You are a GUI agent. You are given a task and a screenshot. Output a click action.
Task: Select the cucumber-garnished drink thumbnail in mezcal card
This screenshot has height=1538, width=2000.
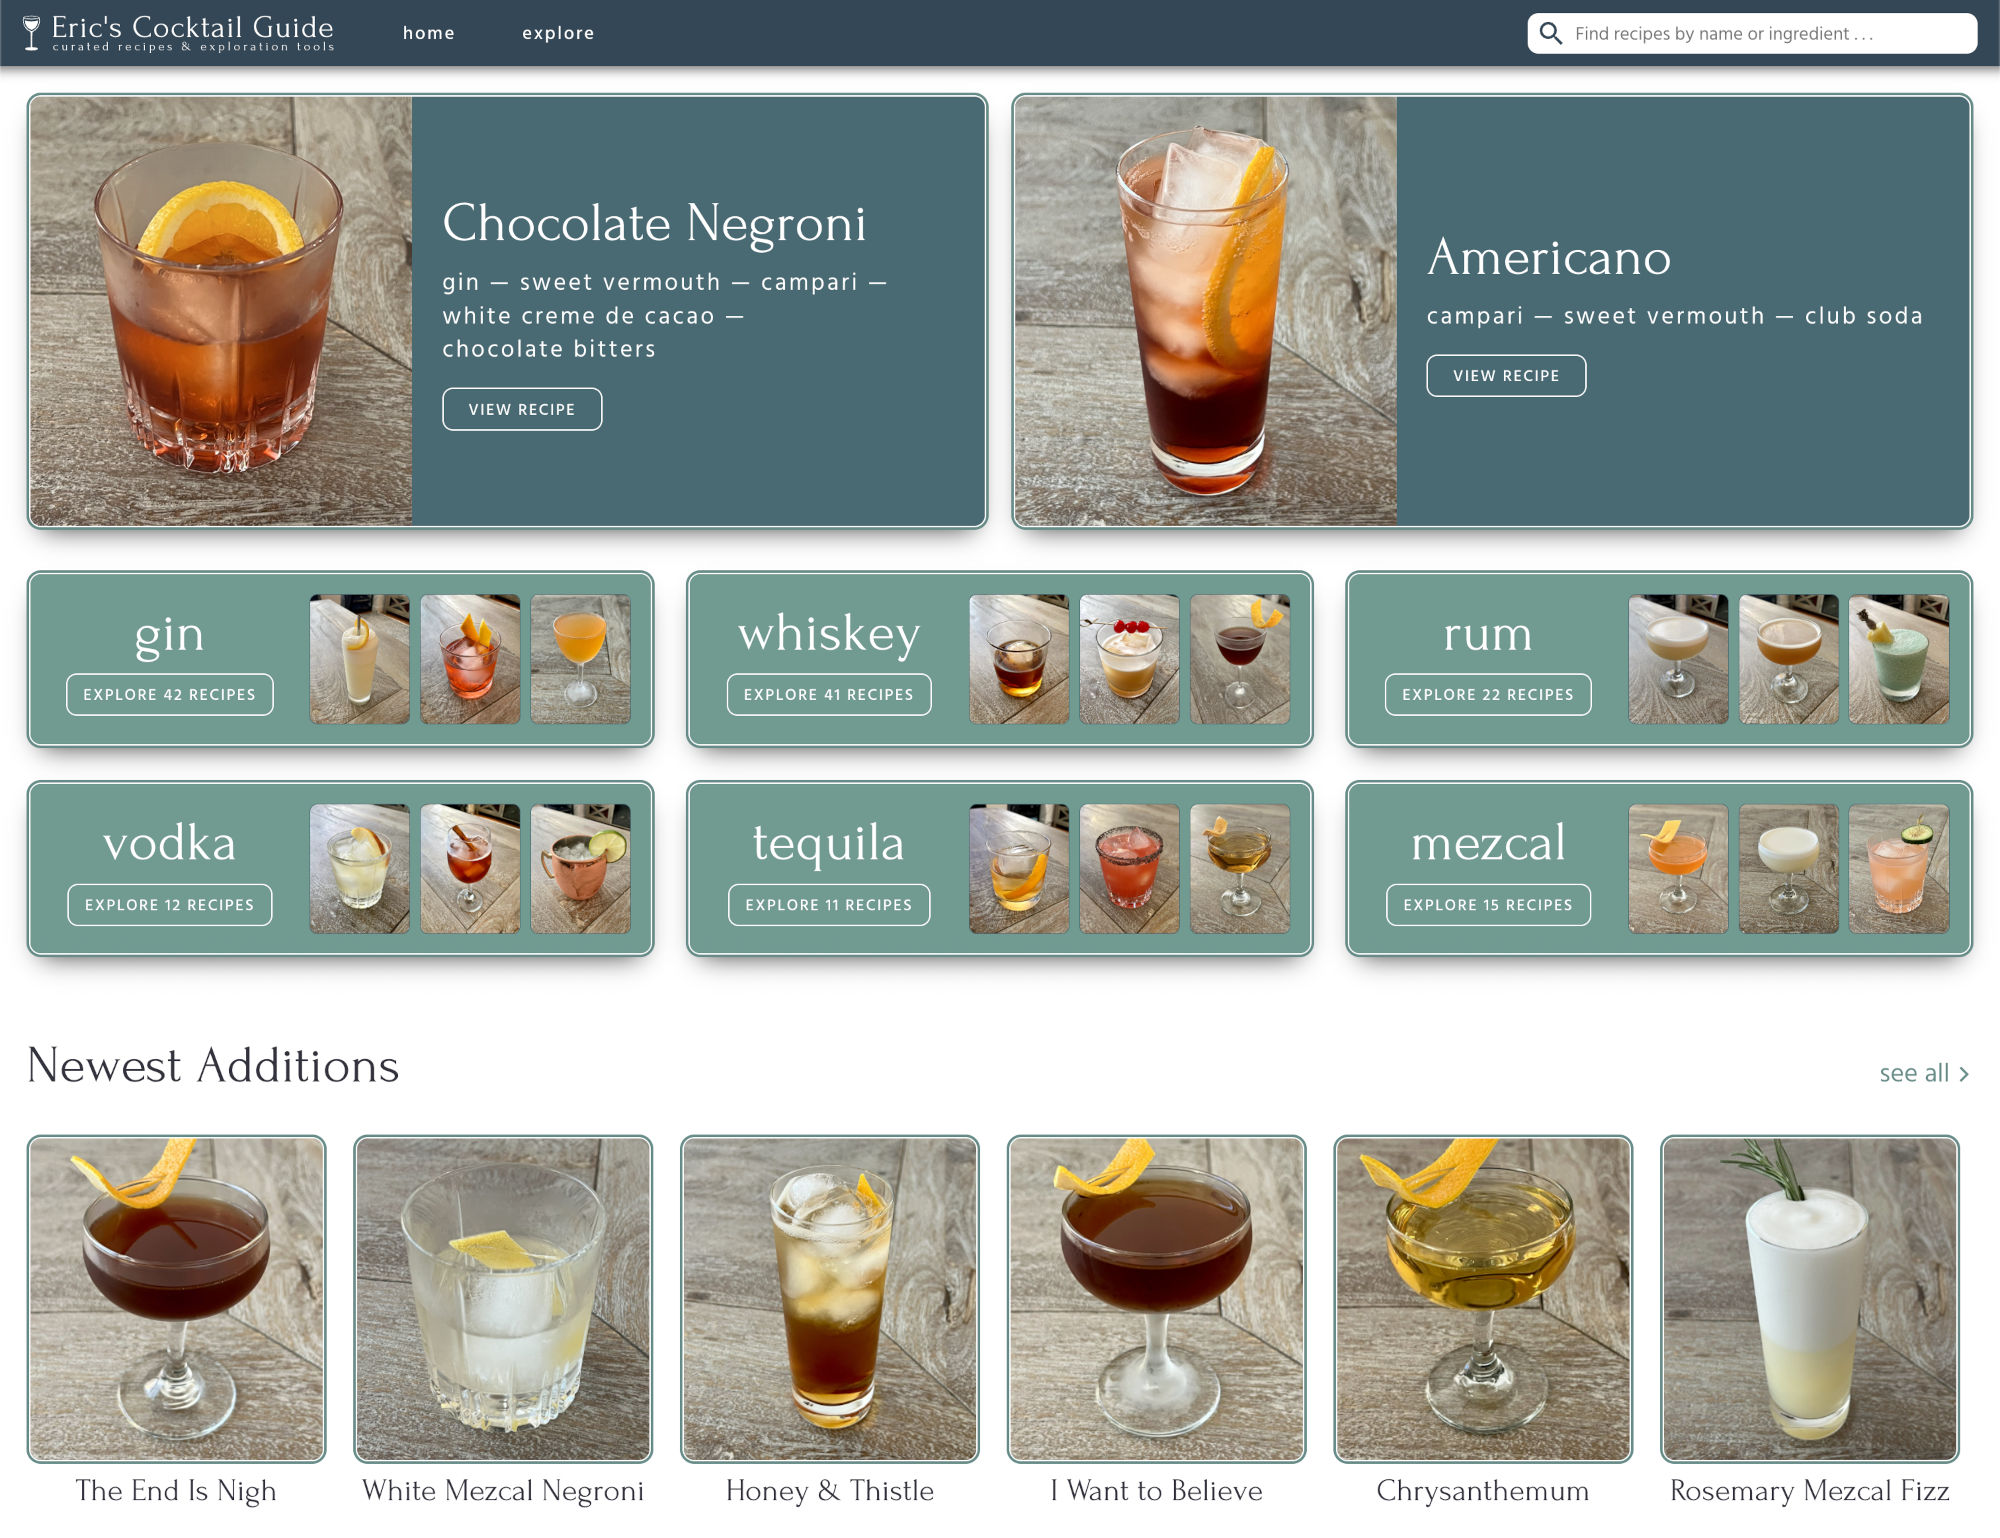tap(1898, 870)
